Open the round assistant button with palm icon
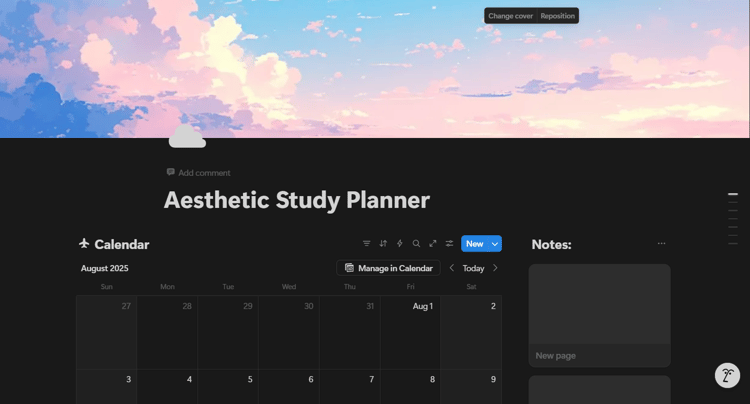This screenshot has width=750, height=404. tap(727, 375)
